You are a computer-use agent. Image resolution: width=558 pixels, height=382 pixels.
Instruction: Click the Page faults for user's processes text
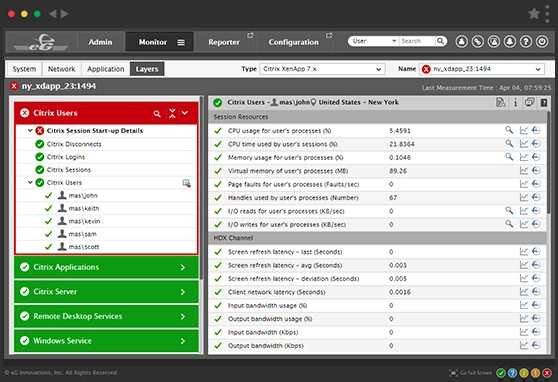[x=293, y=184]
